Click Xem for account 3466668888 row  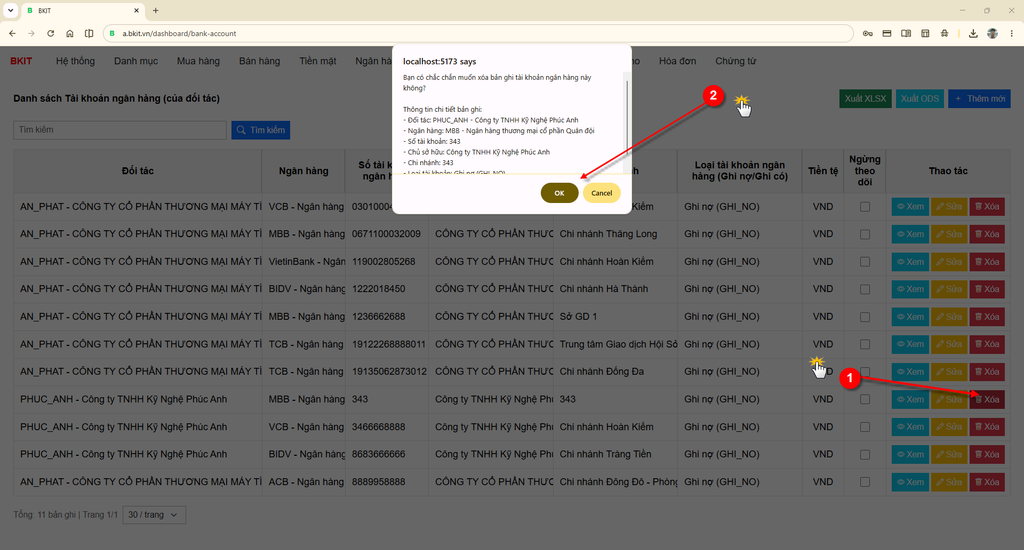(x=910, y=427)
